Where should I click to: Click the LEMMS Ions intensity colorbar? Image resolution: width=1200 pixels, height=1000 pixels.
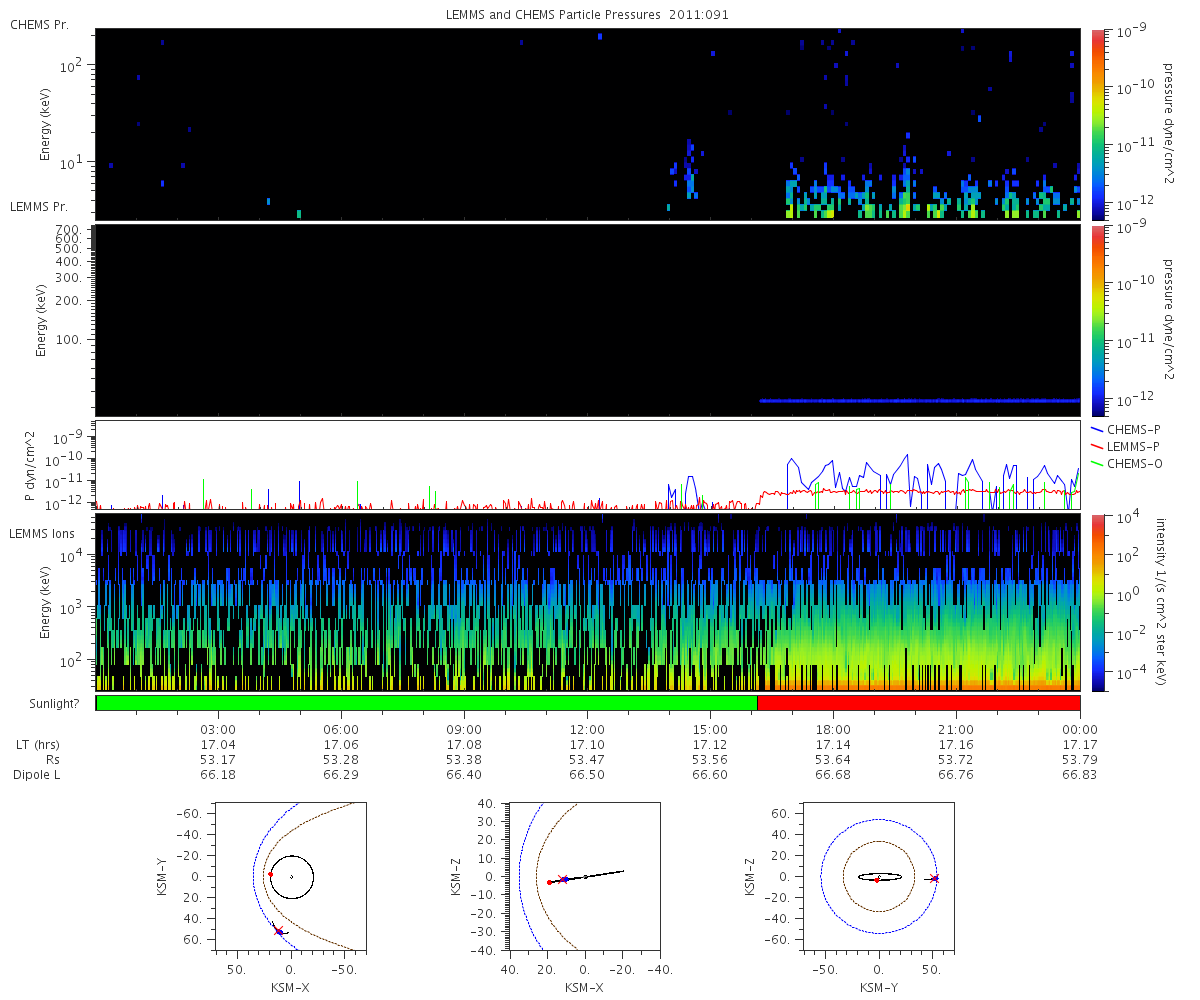click(1097, 602)
